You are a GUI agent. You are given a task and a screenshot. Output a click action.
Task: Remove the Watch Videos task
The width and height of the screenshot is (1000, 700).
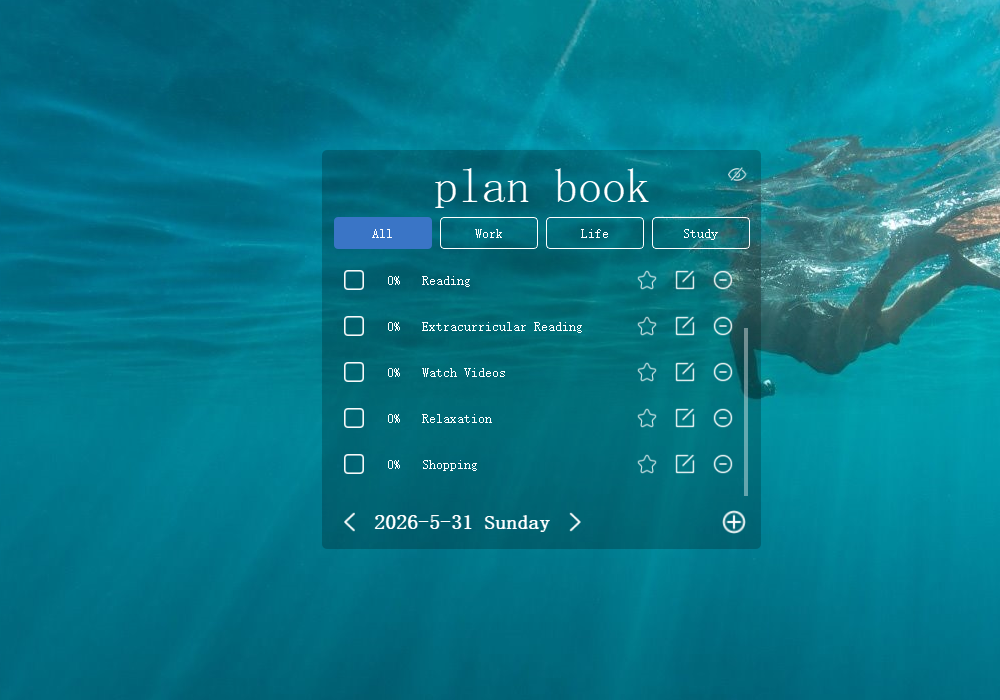(x=723, y=372)
